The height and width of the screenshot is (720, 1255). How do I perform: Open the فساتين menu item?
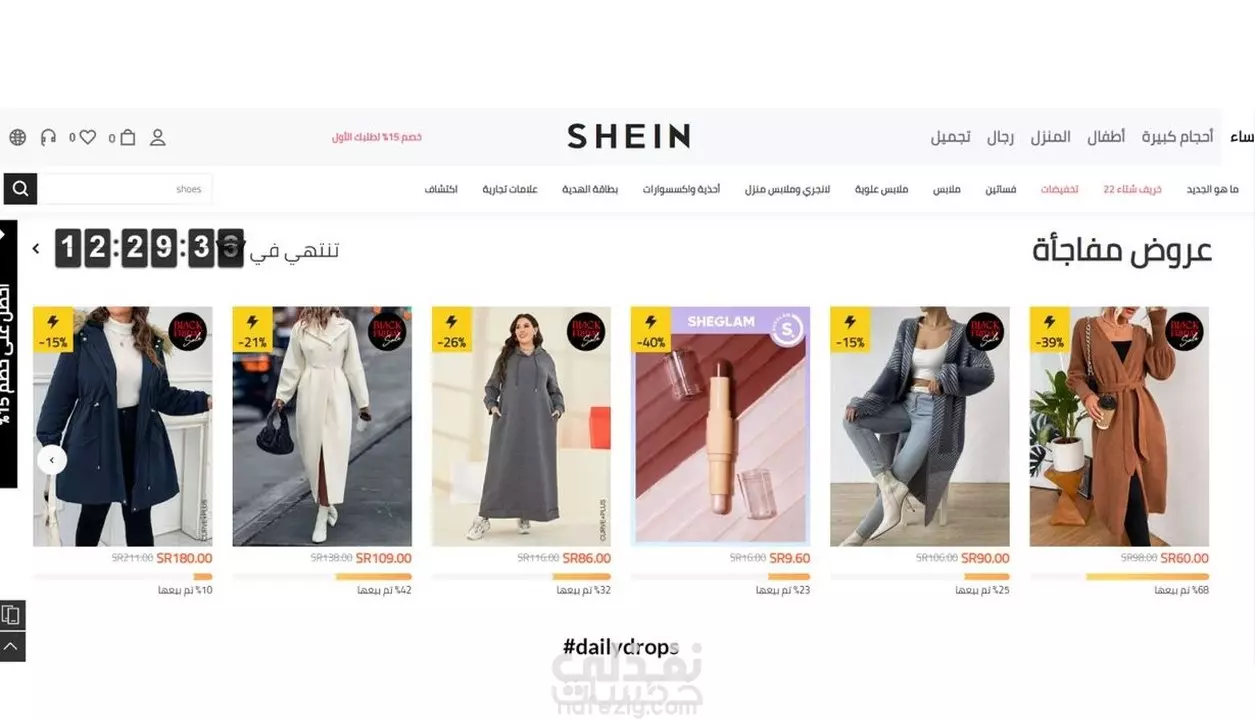[1001, 189]
